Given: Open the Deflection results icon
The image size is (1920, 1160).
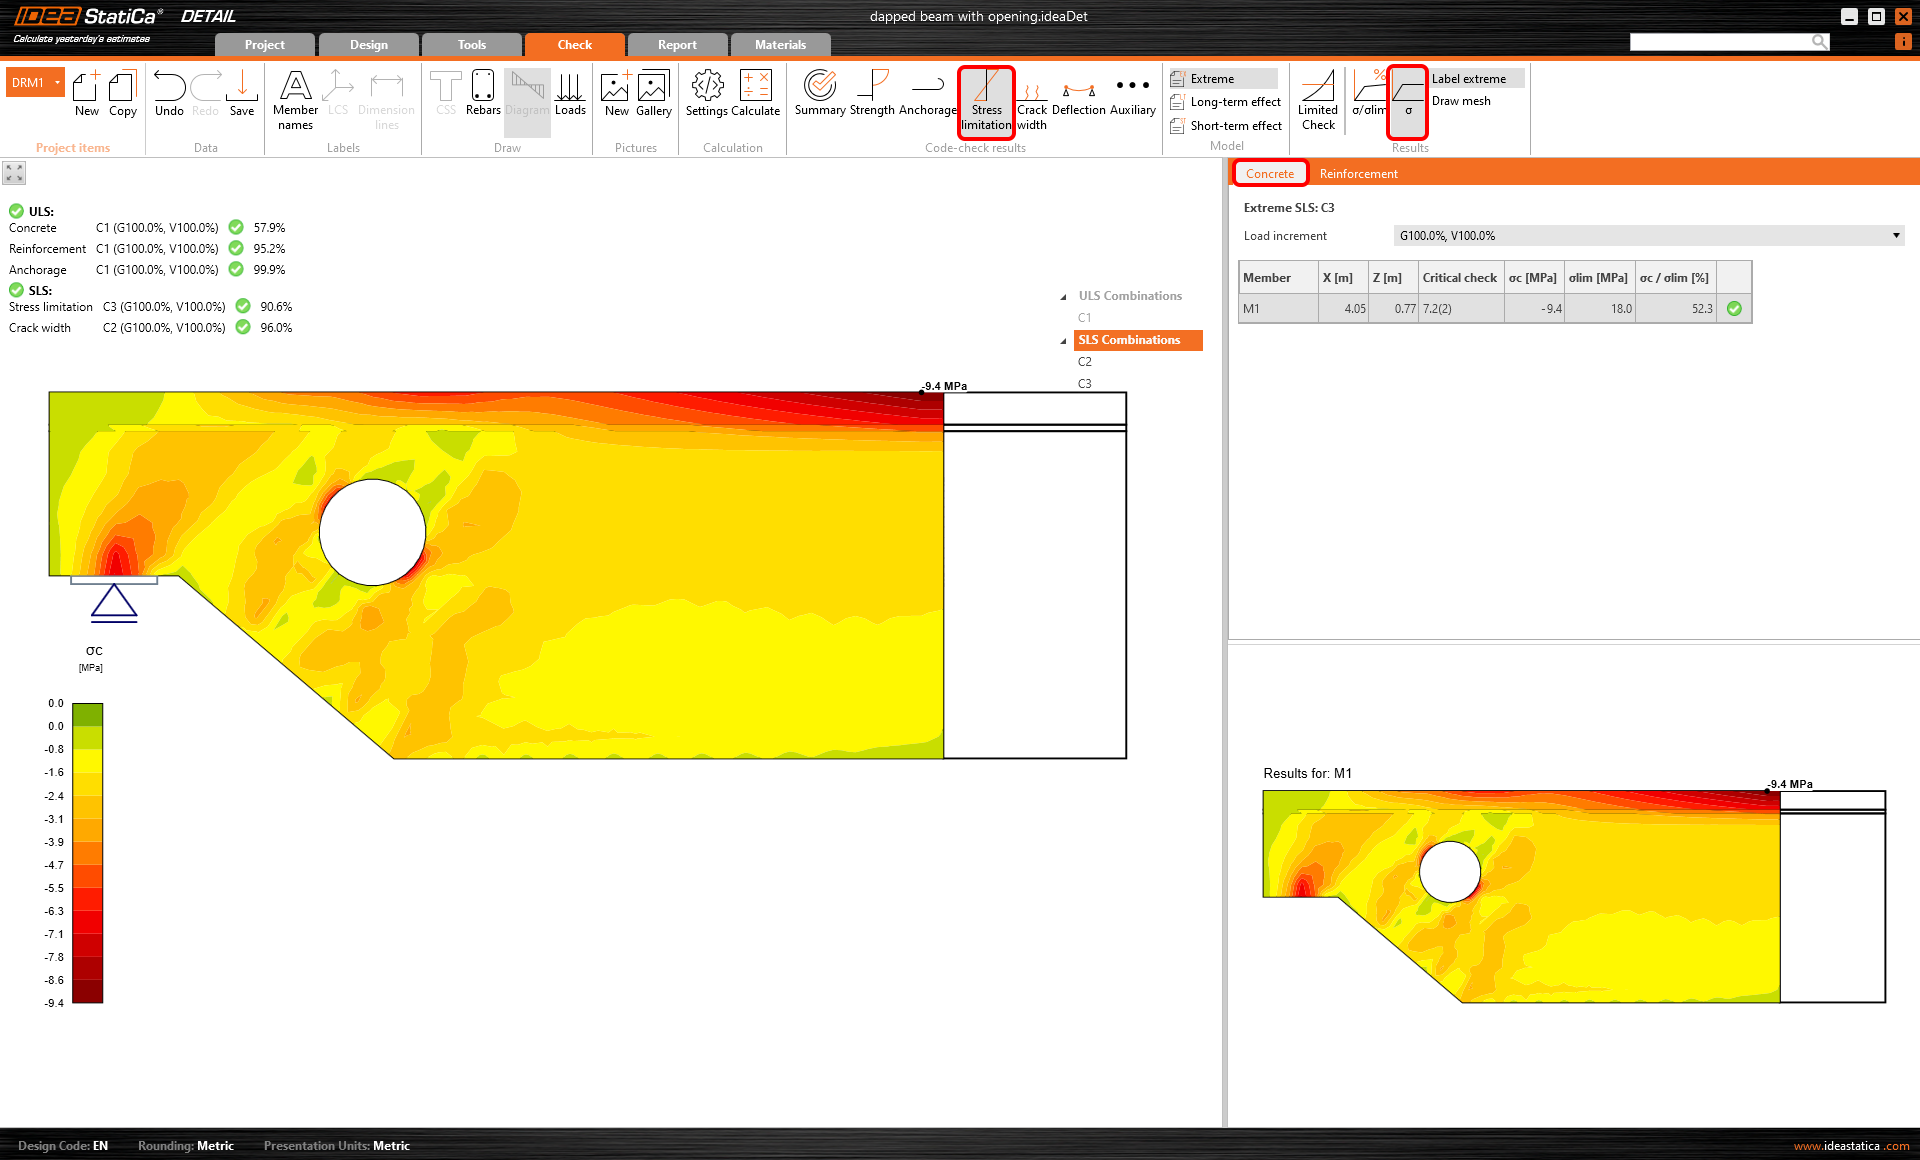Looking at the screenshot, I should coord(1078,93).
